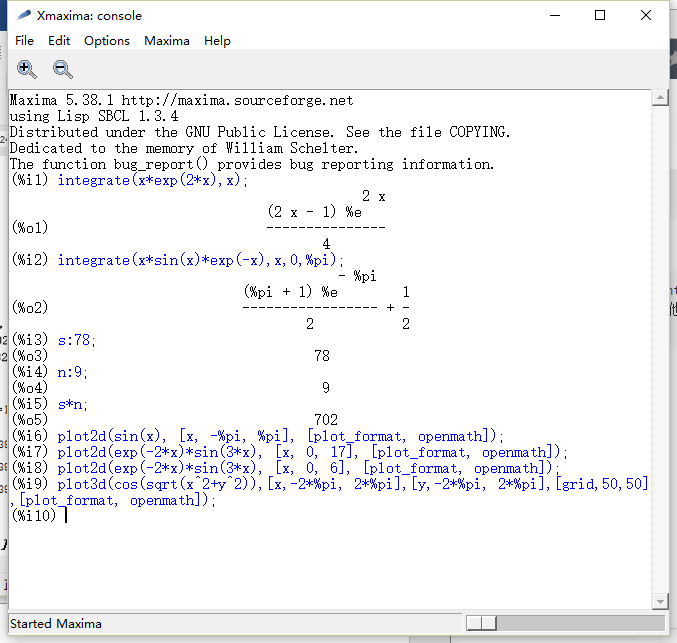Open the Help menu

[x=217, y=41]
